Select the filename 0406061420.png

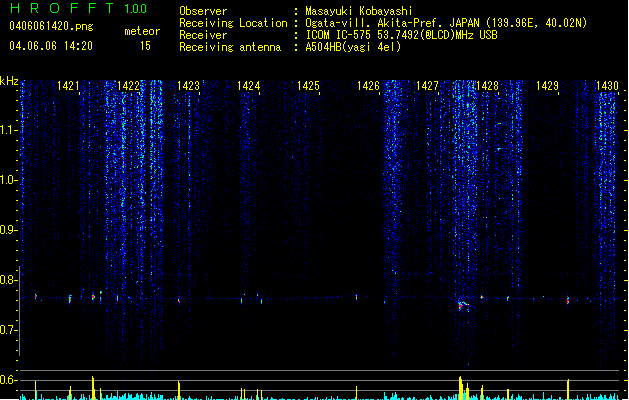click(x=51, y=26)
